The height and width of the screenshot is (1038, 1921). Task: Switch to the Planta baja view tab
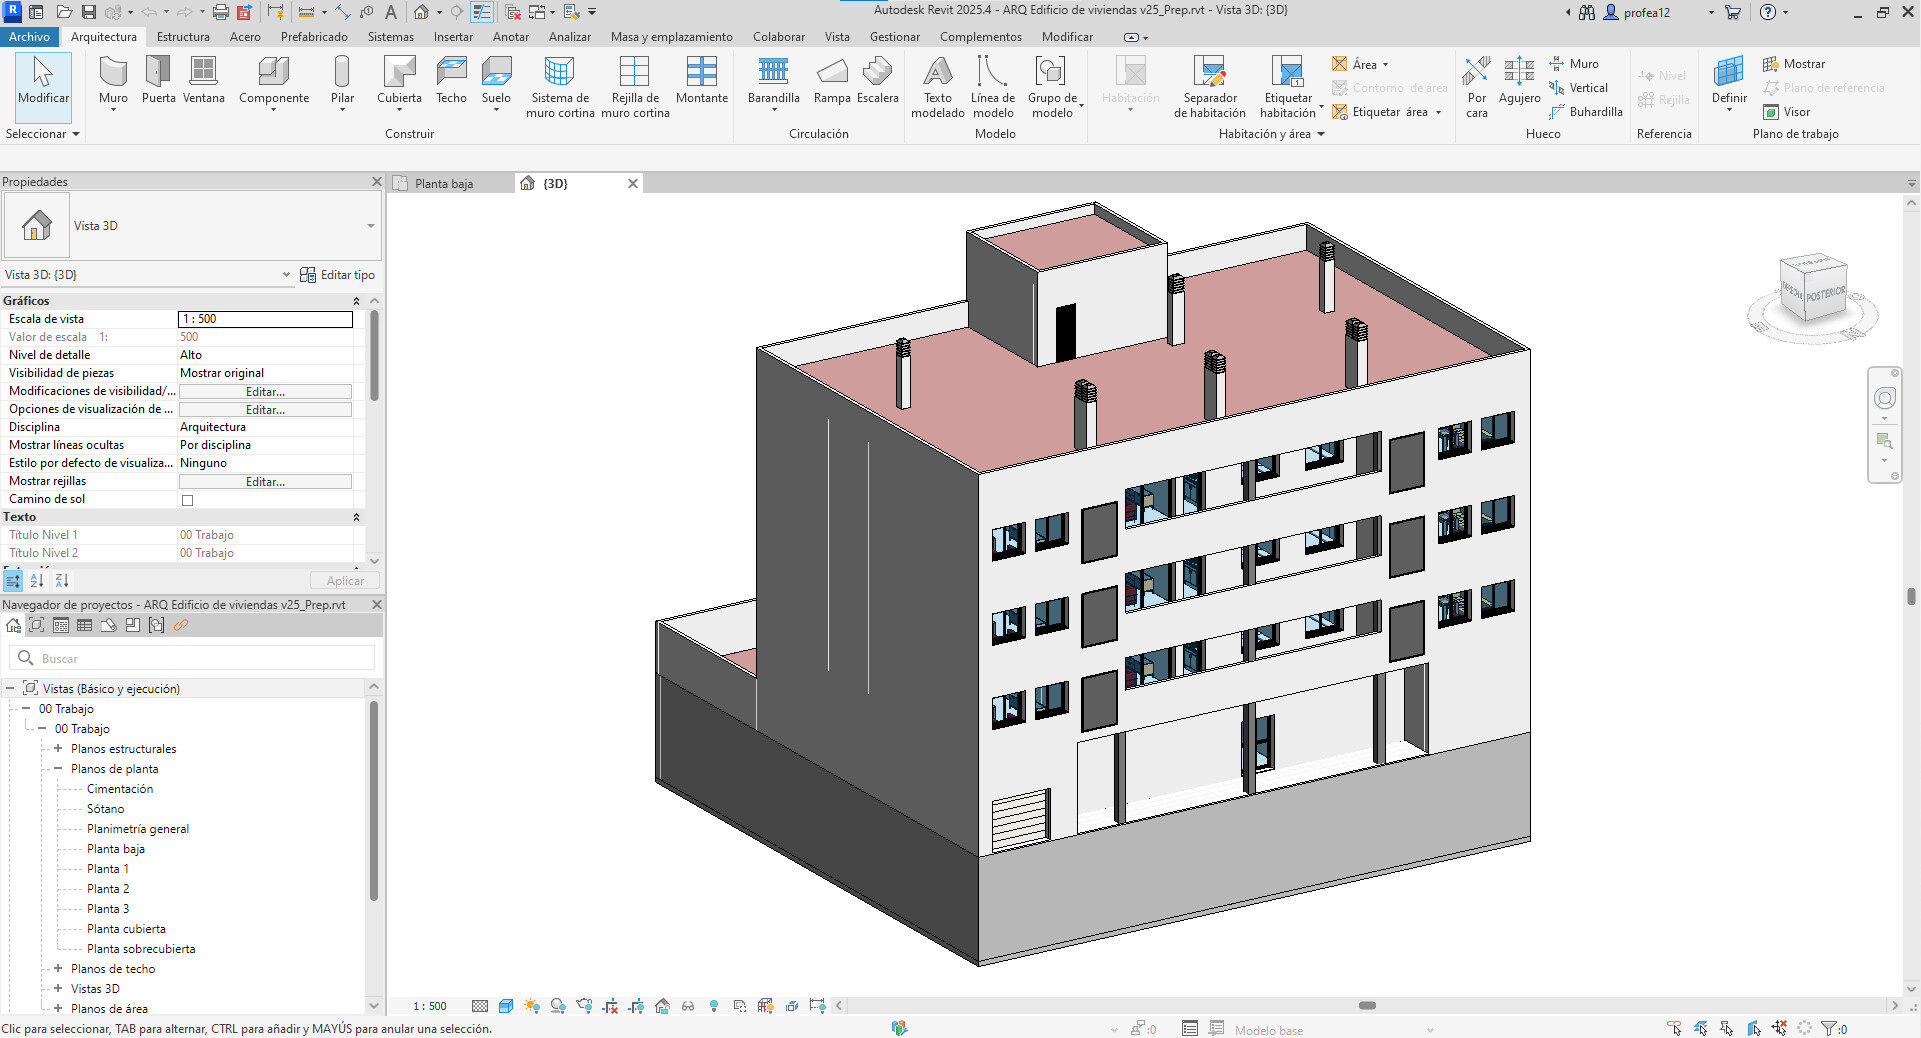point(444,184)
